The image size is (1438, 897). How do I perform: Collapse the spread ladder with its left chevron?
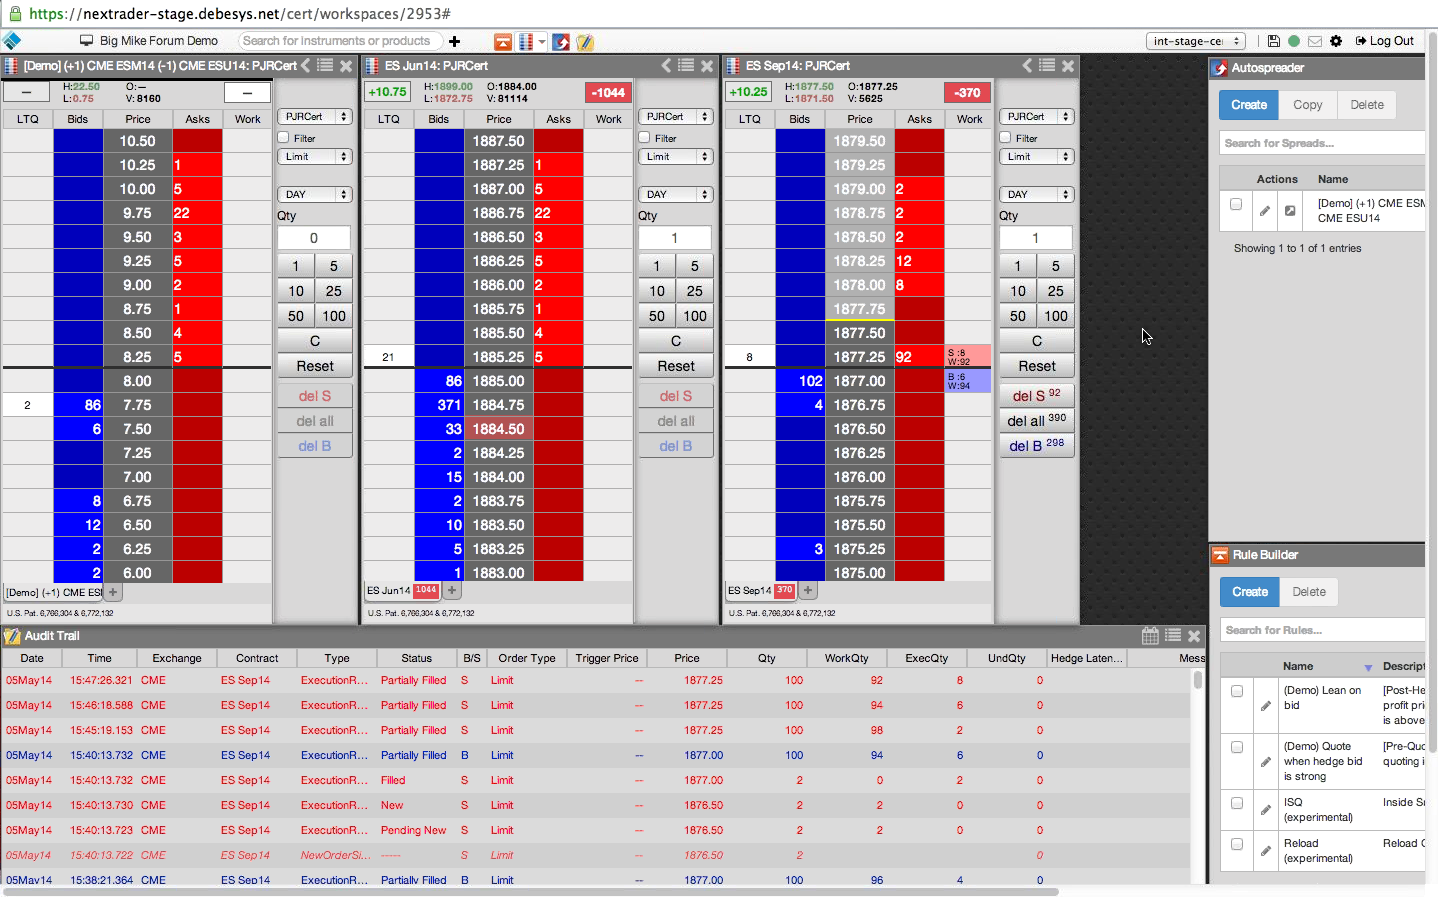306,65
